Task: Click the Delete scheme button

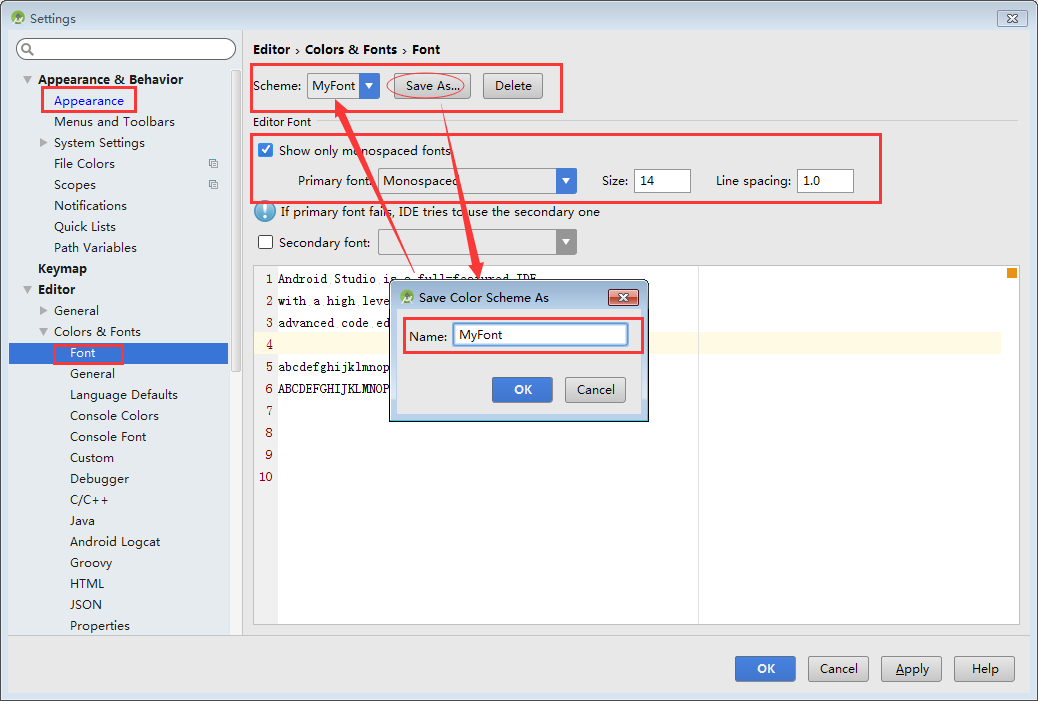Action: click(x=512, y=86)
